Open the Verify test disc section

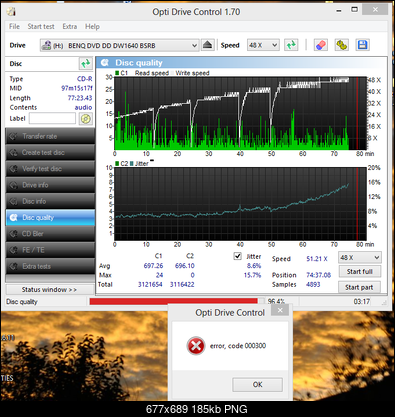click(50, 169)
